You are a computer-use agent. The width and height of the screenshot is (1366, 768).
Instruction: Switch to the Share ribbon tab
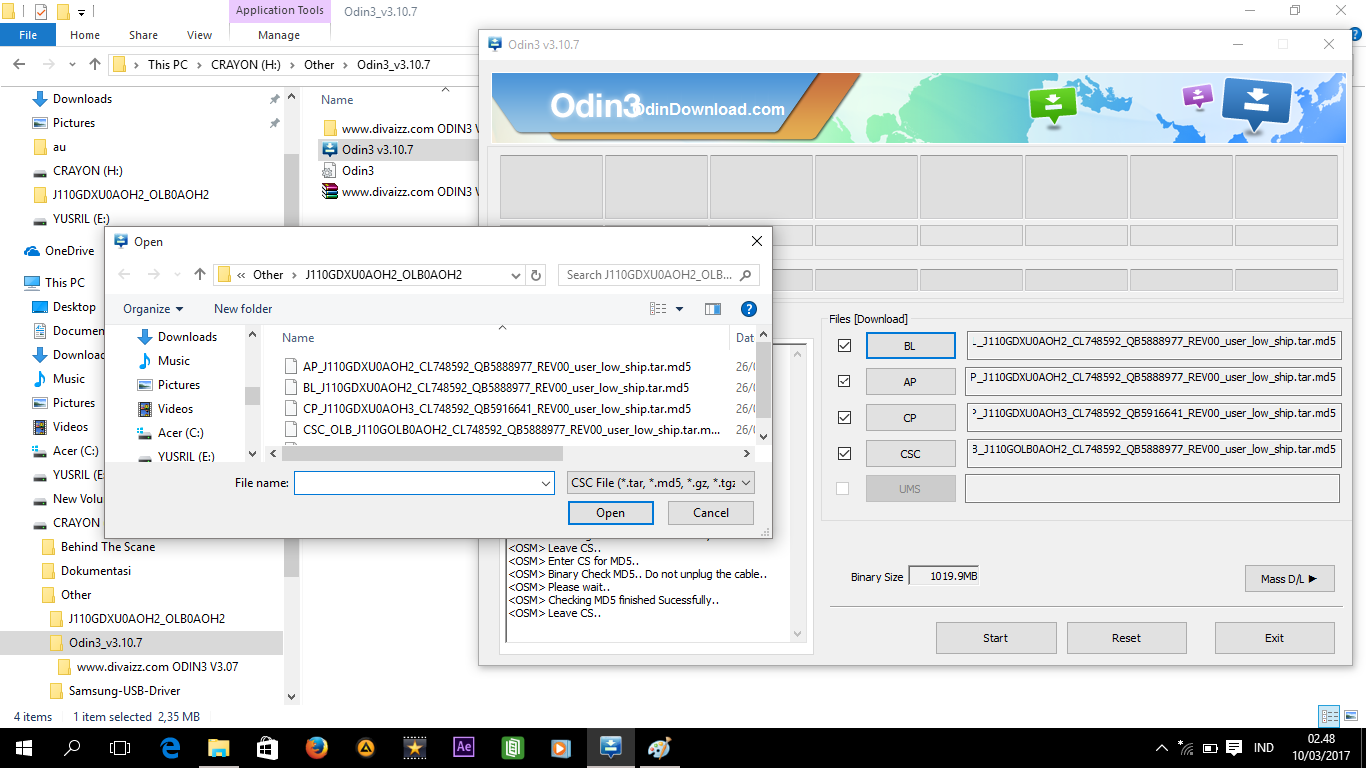(143, 35)
